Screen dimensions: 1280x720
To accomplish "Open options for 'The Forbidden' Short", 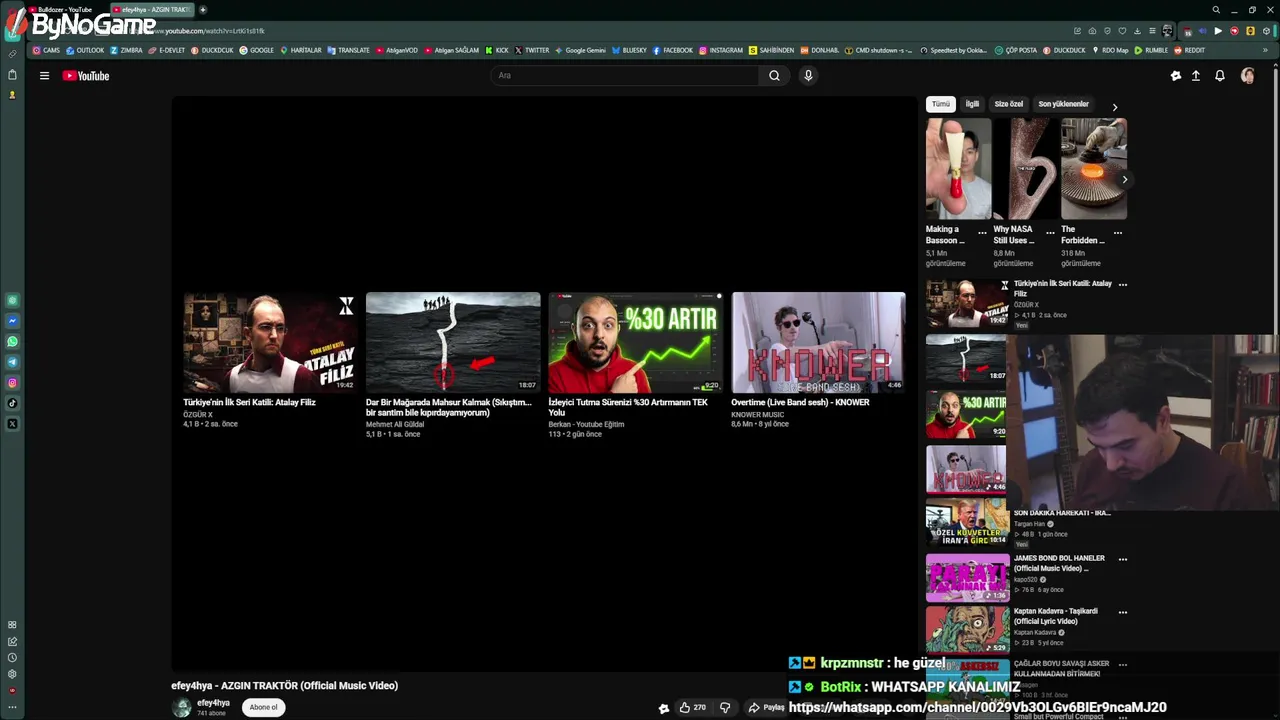I will pyautogui.click(x=1118, y=233).
